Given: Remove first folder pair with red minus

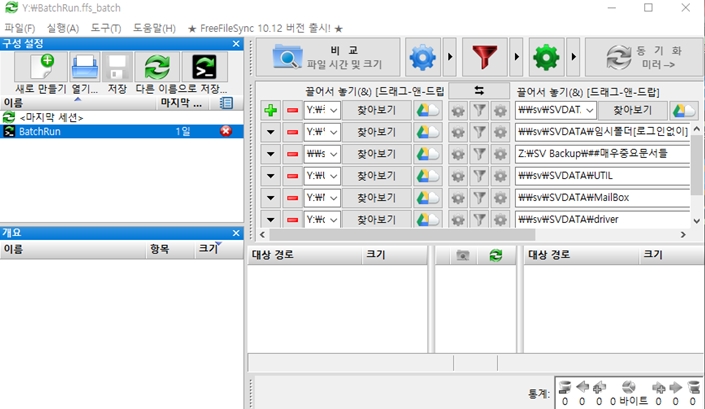Looking at the screenshot, I should tap(293, 110).
